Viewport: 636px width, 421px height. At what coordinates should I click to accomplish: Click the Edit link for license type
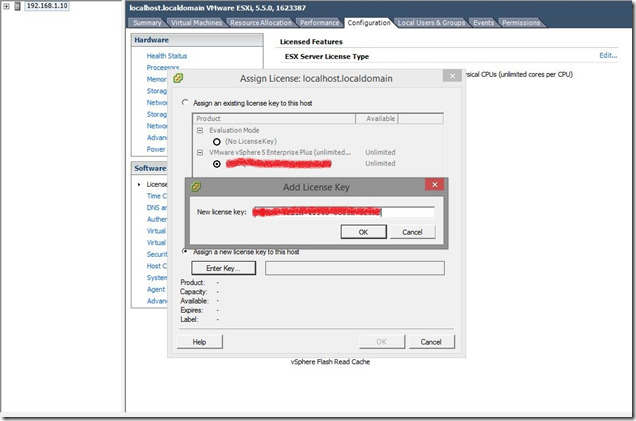(608, 56)
